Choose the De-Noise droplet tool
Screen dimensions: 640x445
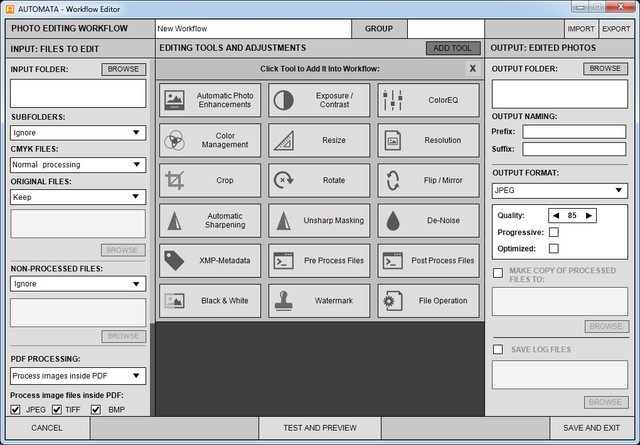[428, 220]
